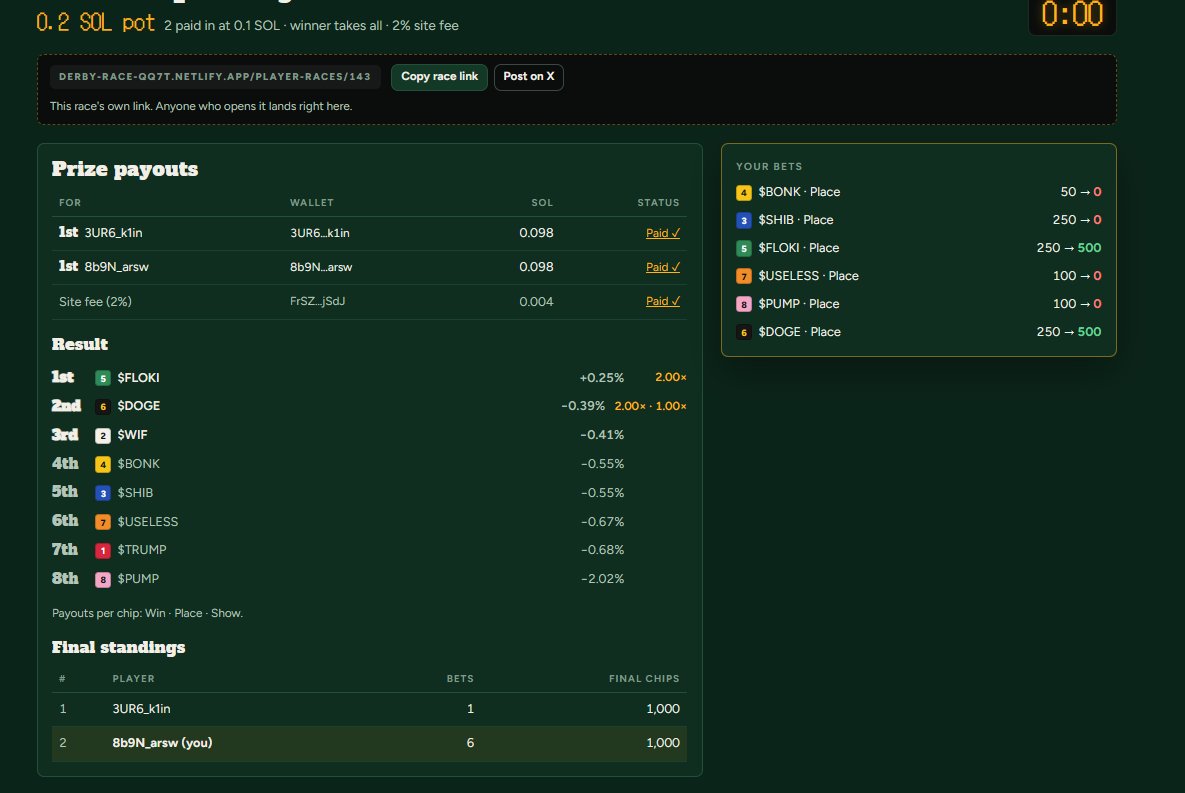Click the 100 → 0 result for $USELESS bet
The width and height of the screenshot is (1185, 793).
tap(1077, 276)
